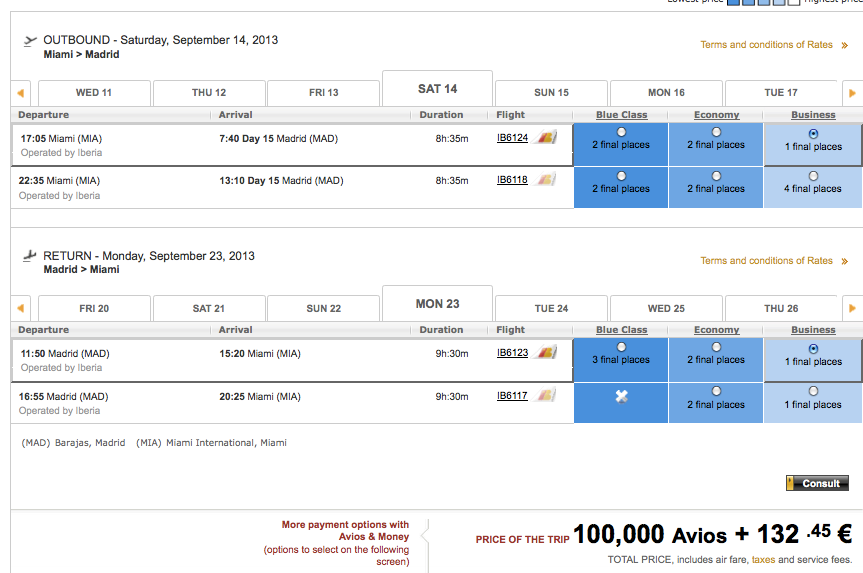The height and width of the screenshot is (573, 863).
Task: Click the Iberia logo beside flight IB6117
Action: pyautogui.click(x=546, y=396)
